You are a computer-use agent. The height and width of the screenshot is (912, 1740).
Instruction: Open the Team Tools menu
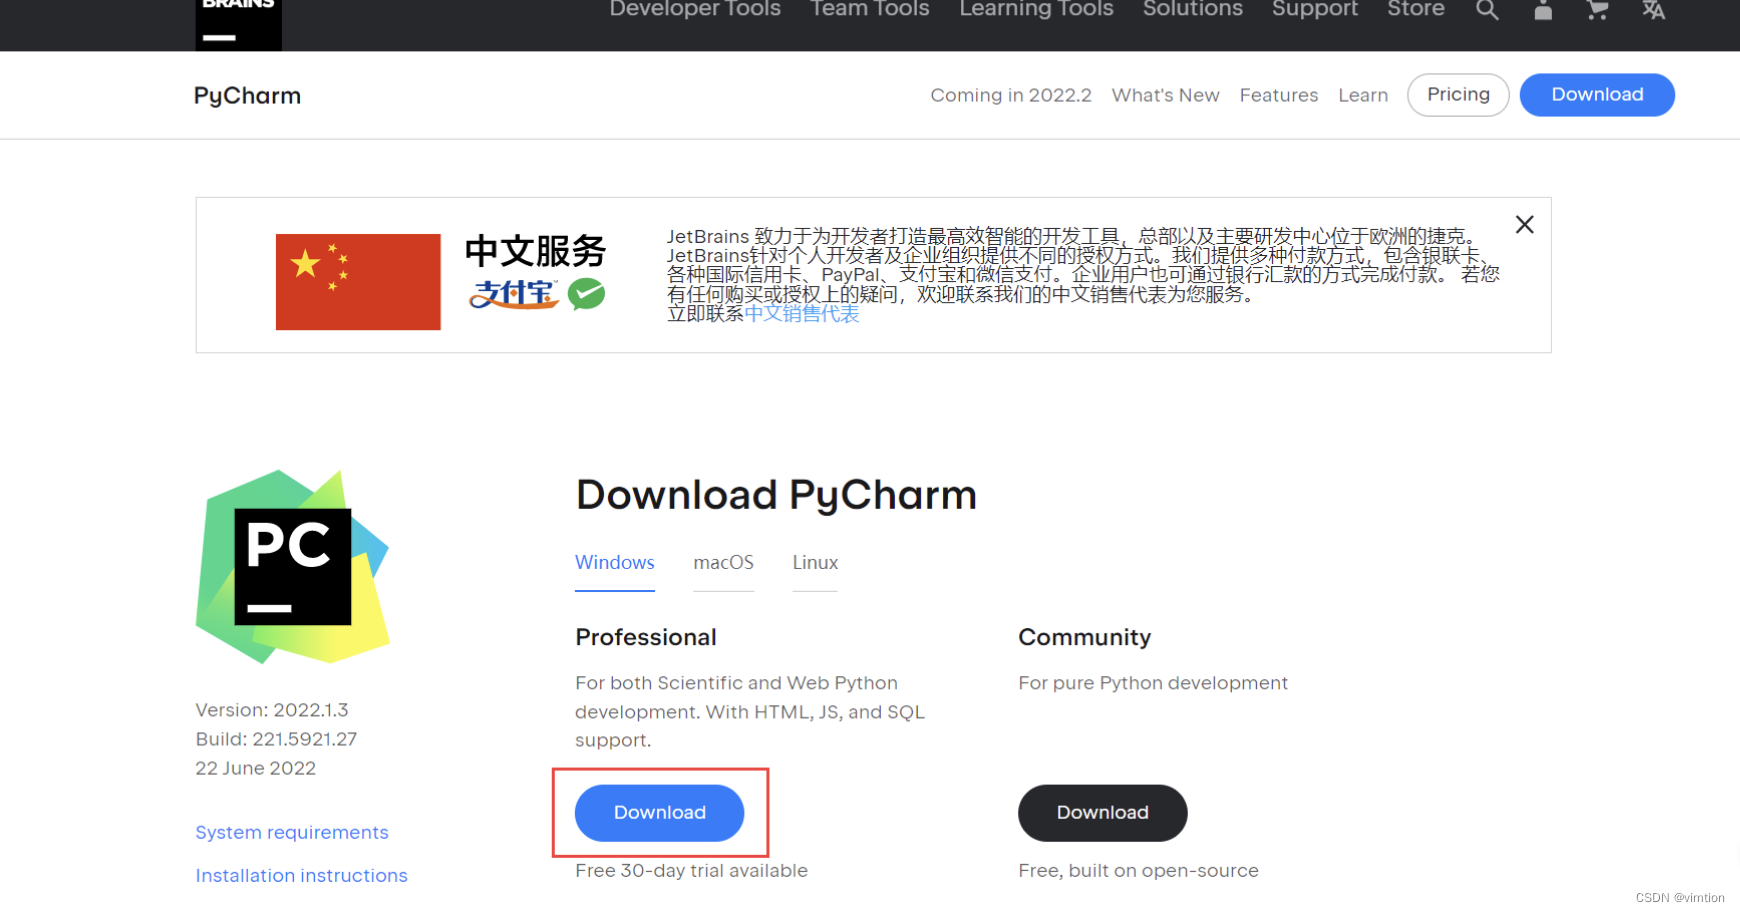(870, 9)
